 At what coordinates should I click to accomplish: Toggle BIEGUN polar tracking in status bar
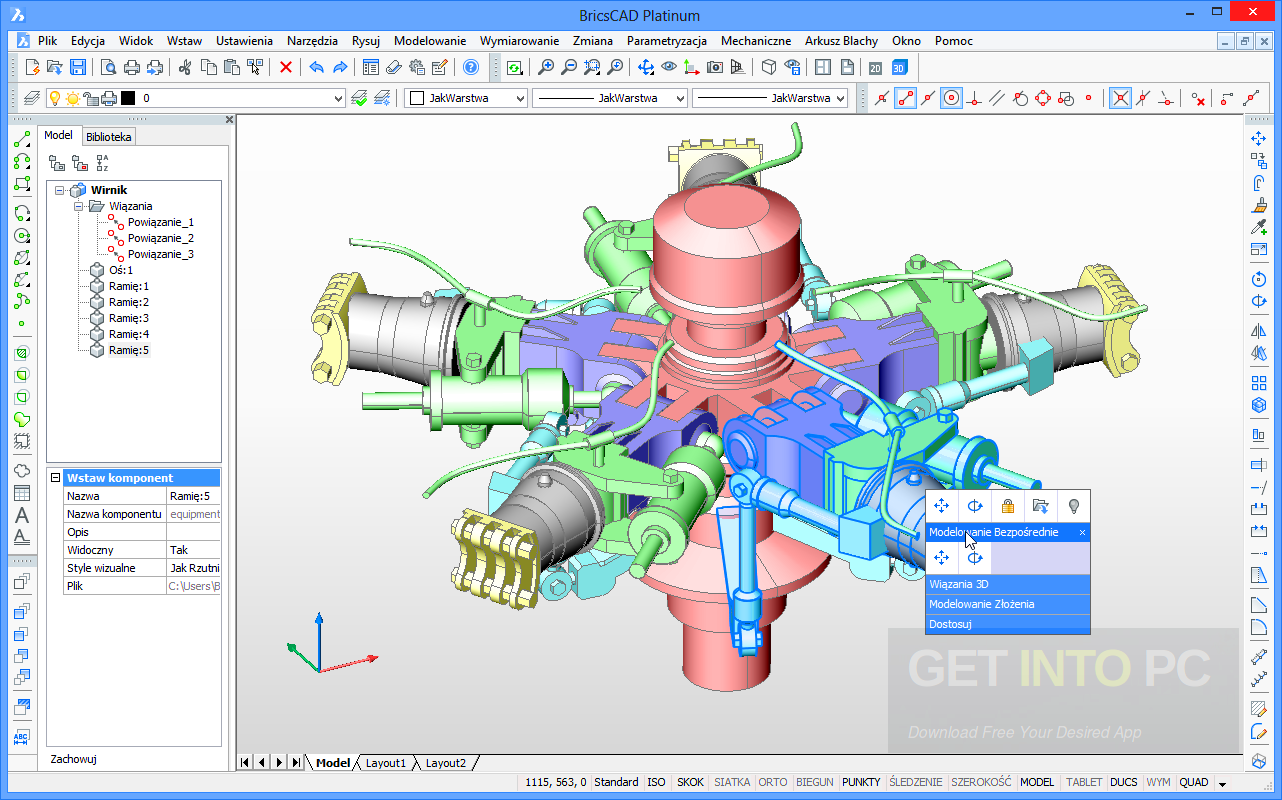coord(815,782)
